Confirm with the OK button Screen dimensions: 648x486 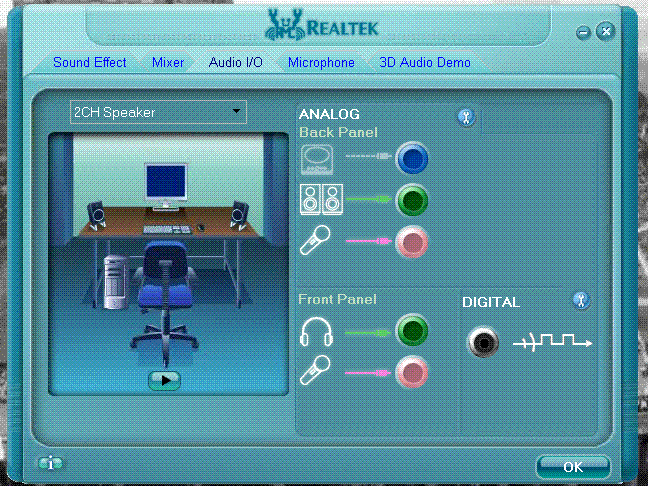tap(573, 467)
